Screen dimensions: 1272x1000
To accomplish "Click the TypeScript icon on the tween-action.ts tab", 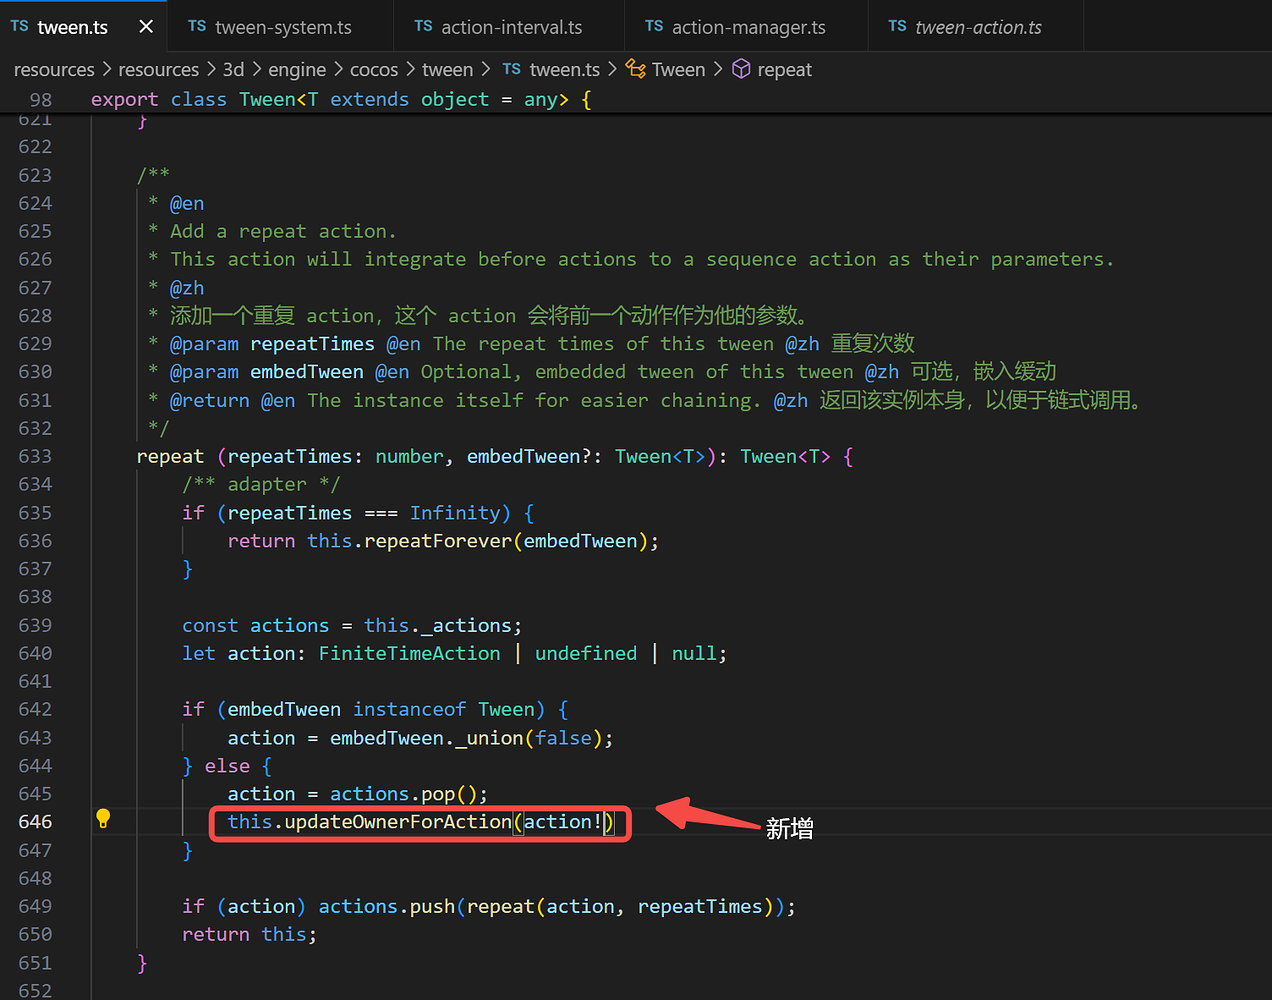I will tap(896, 27).
